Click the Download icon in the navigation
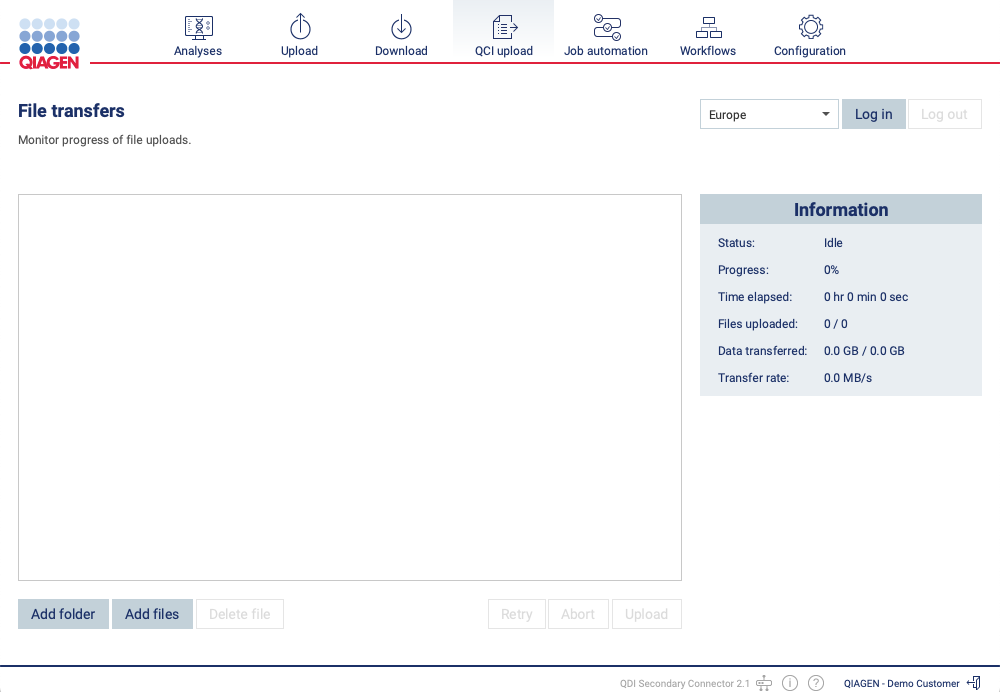The image size is (1000, 700). point(401,27)
